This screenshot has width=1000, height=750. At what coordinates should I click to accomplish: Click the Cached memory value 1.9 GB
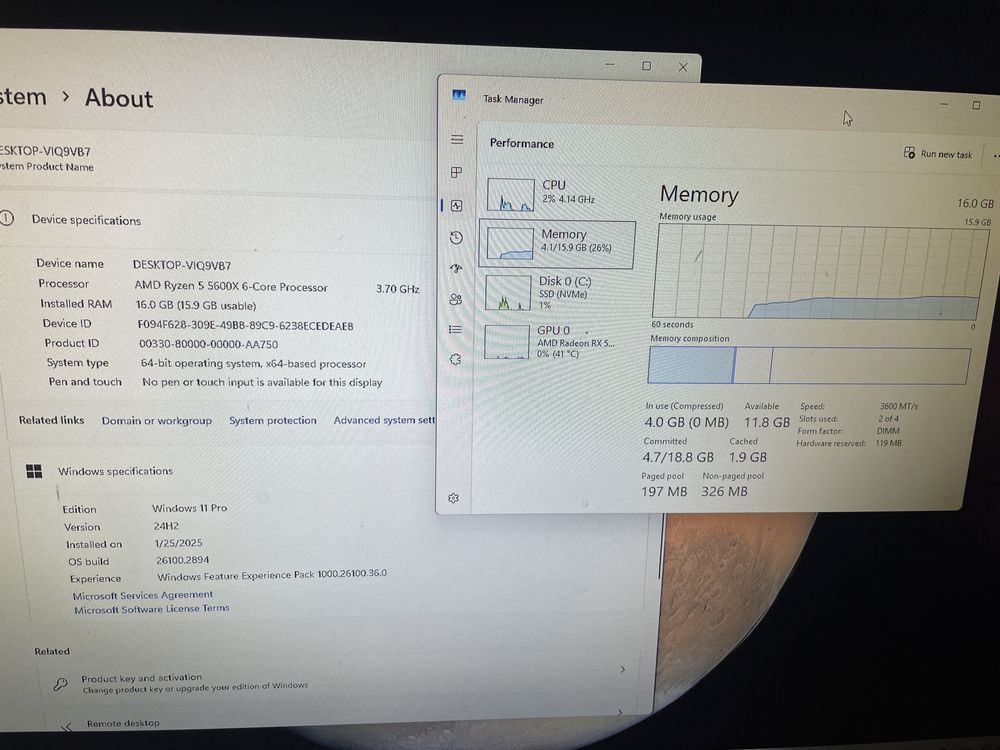click(747, 457)
